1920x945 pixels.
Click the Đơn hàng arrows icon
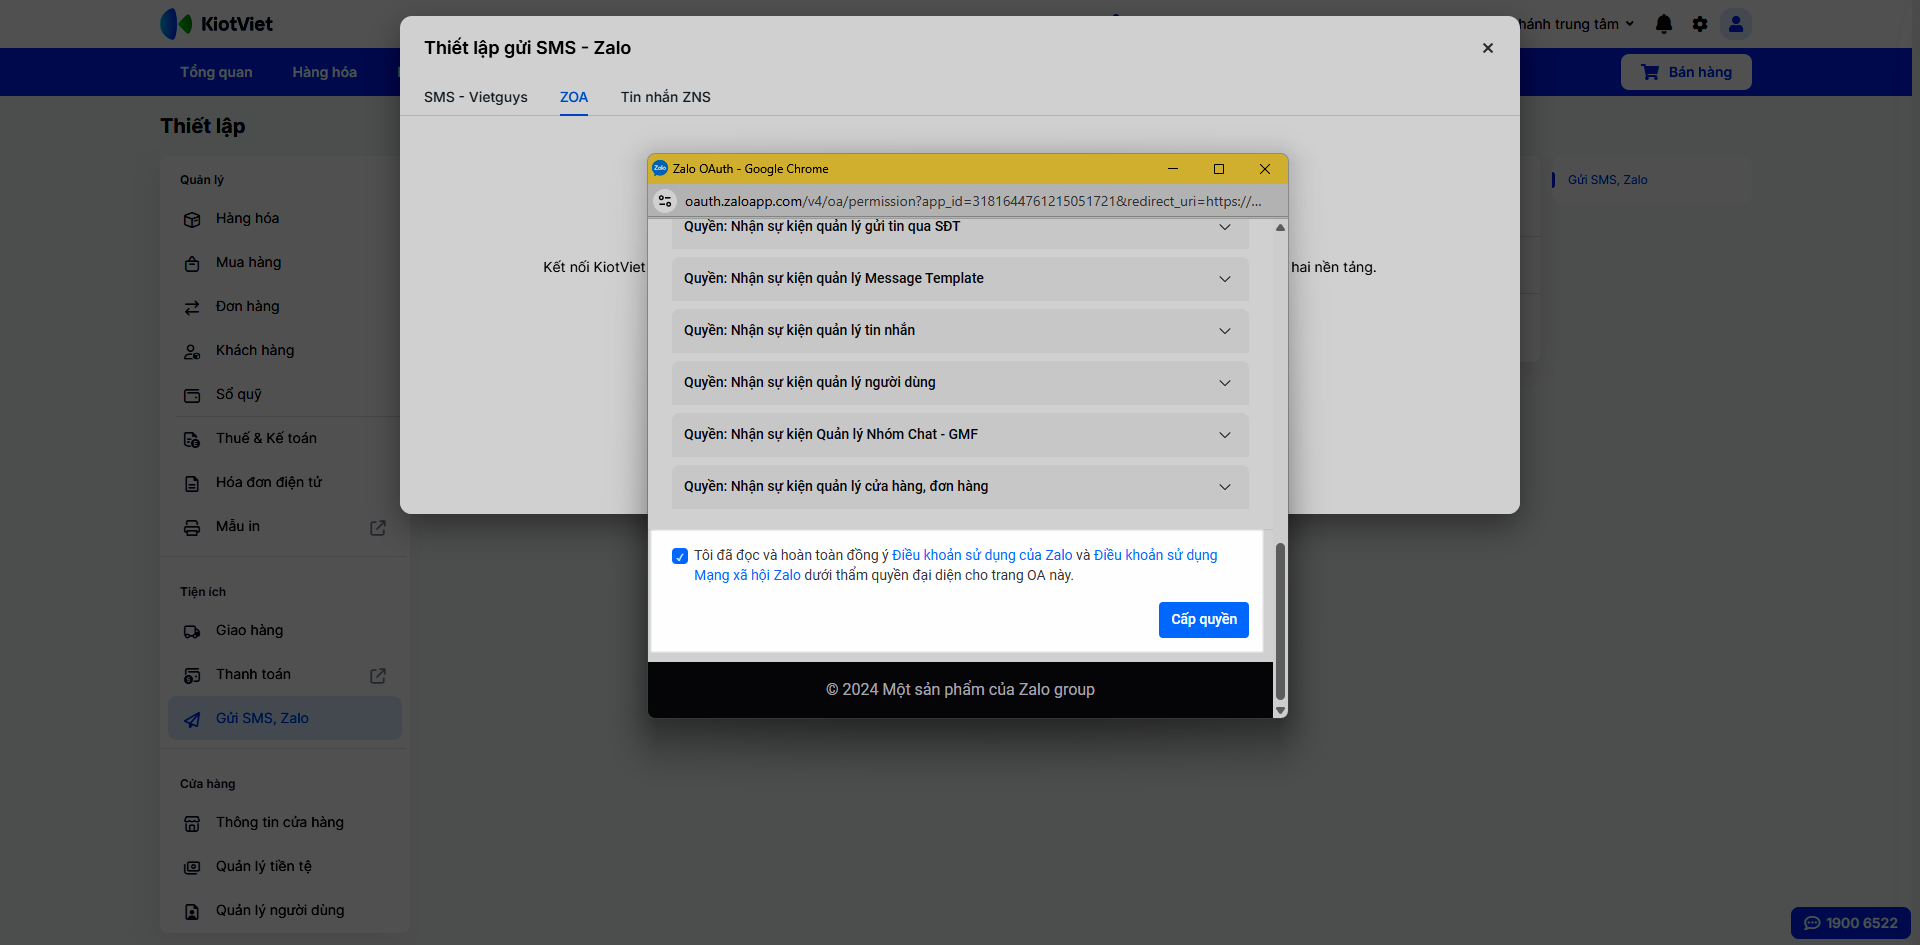pos(192,307)
